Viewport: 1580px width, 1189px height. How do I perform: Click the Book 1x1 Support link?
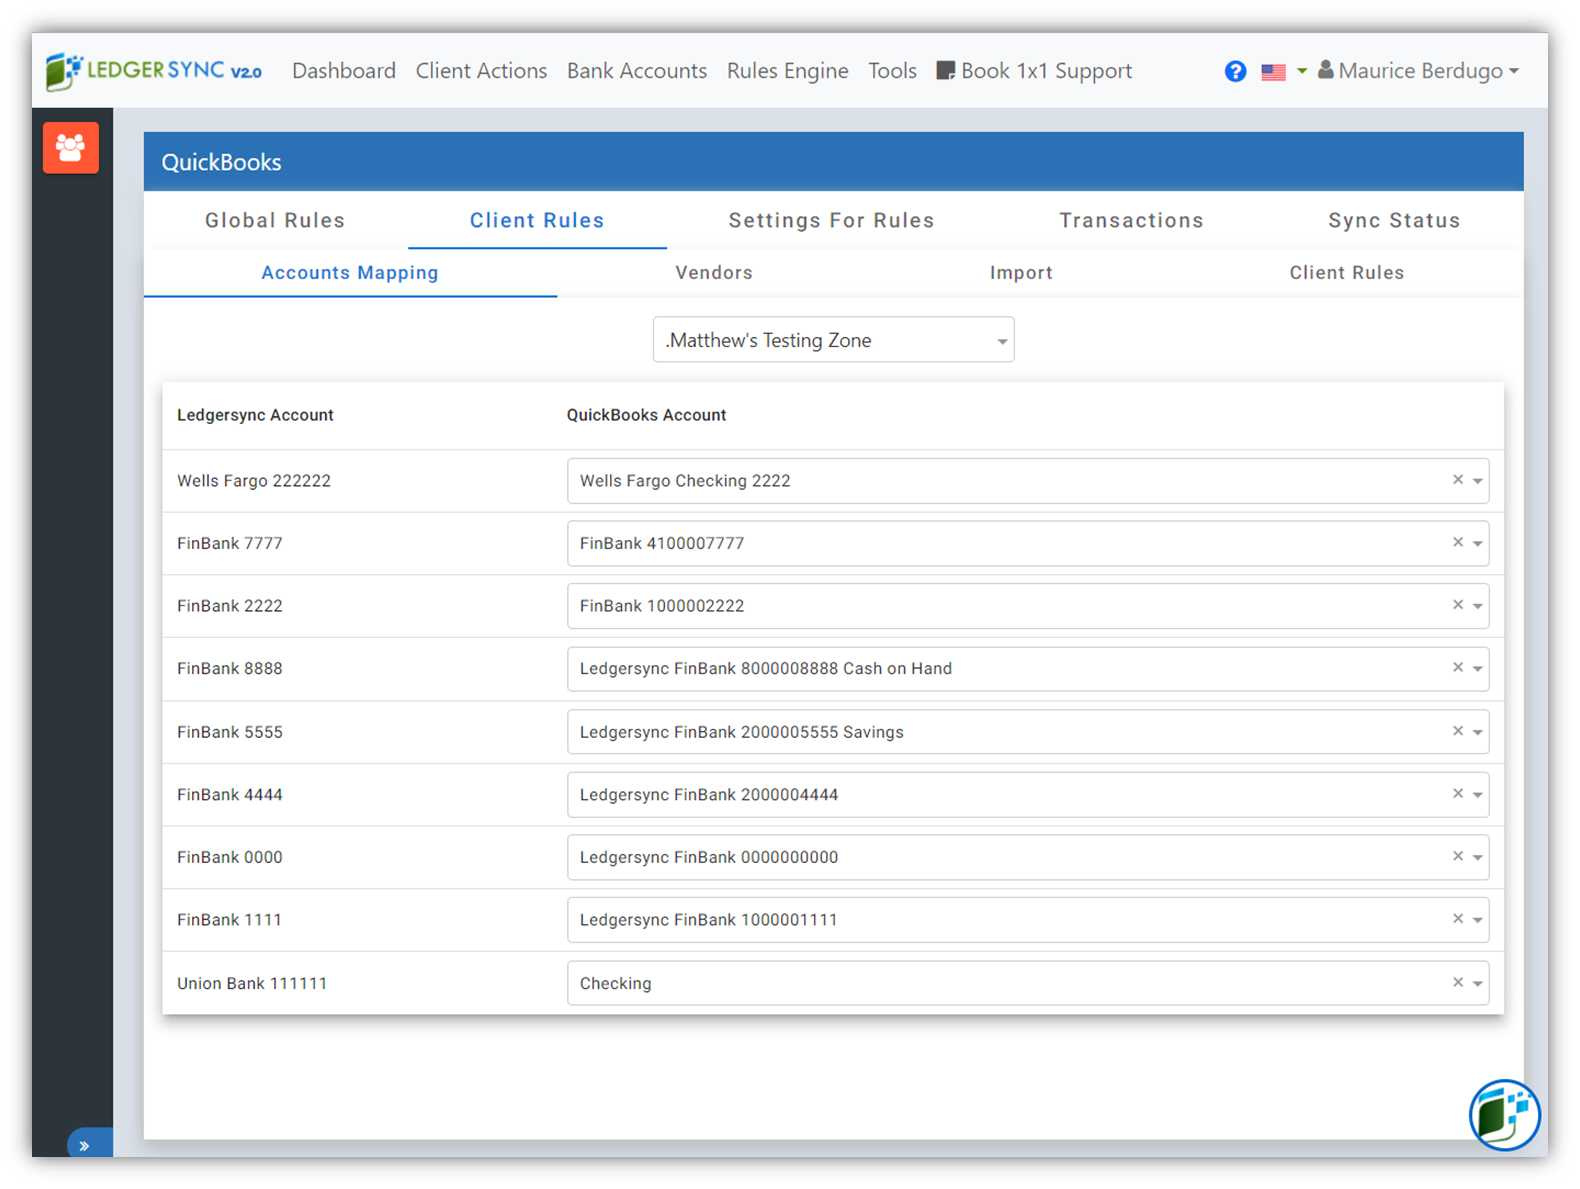pyautogui.click(x=1034, y=71)
